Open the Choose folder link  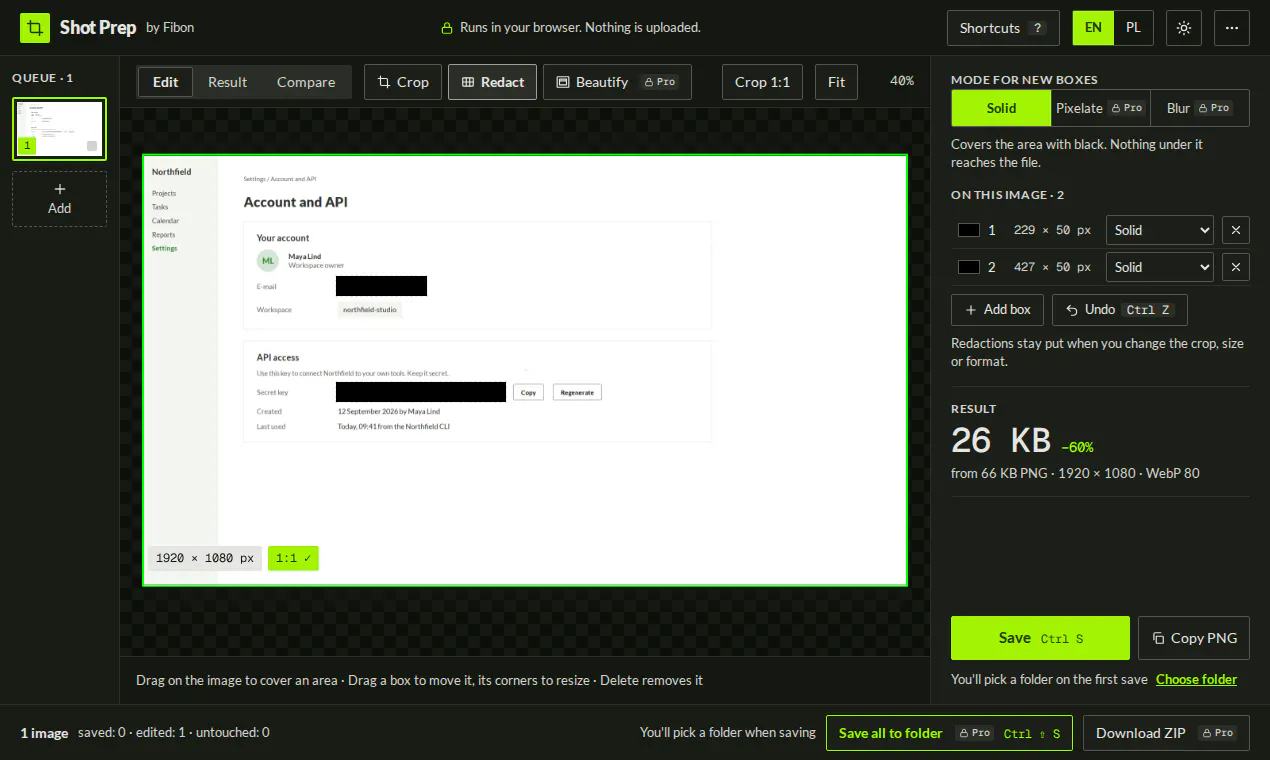(x=1196, y=679)
